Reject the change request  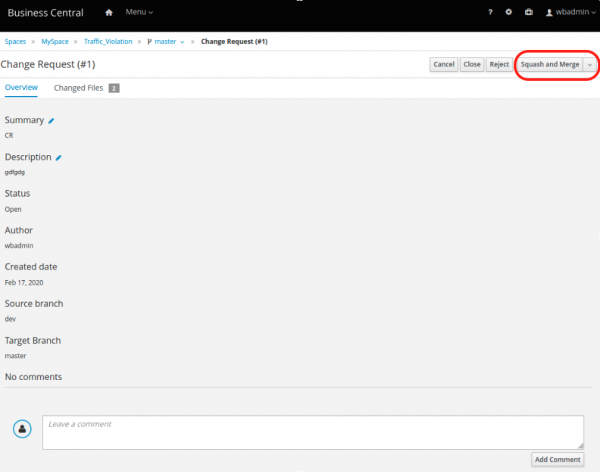tap(499, 64)
